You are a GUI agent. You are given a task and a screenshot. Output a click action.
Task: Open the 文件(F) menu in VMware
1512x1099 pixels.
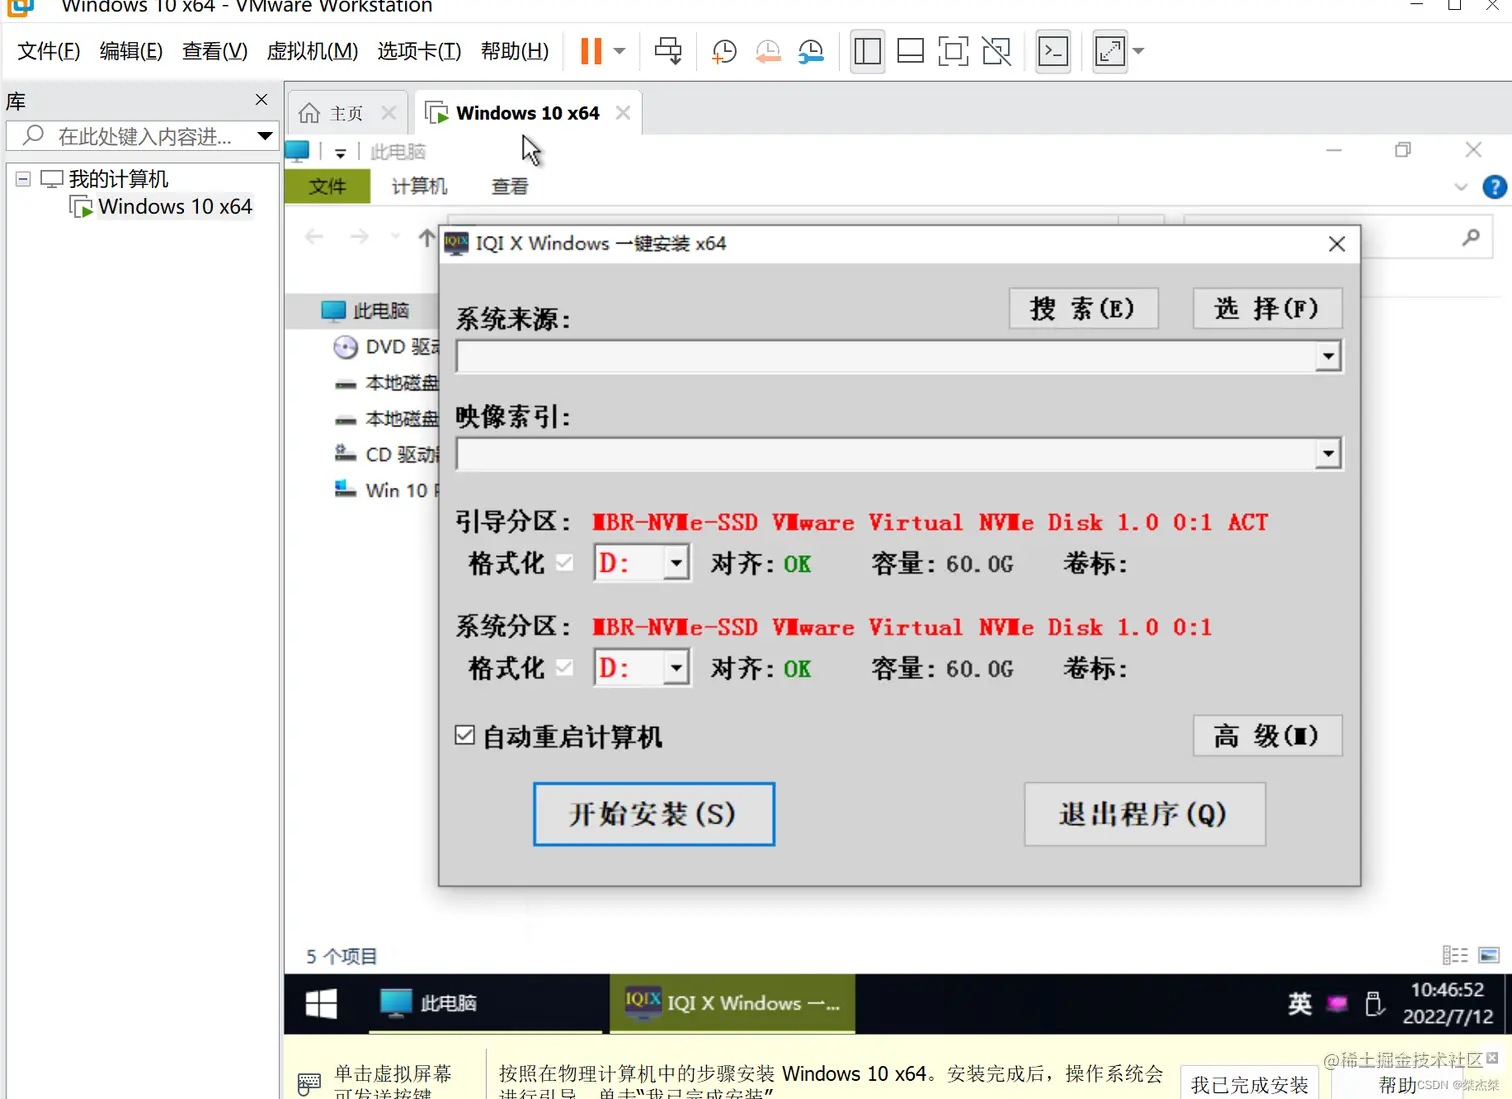49,51
